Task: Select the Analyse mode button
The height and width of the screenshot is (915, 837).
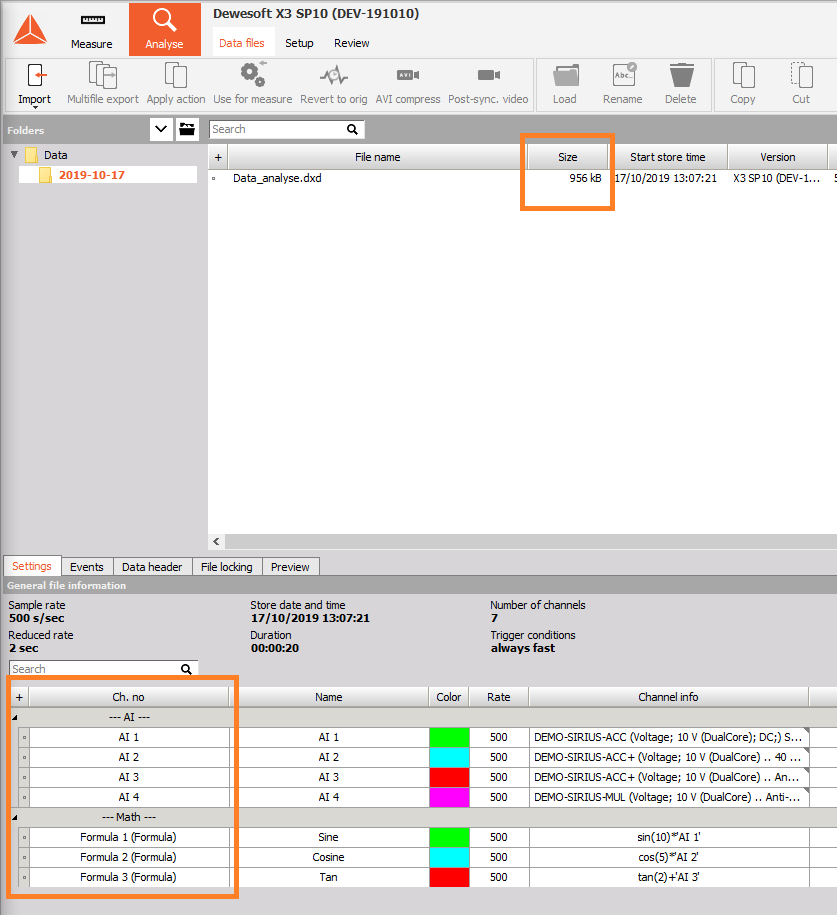Action: coord(165,30)
